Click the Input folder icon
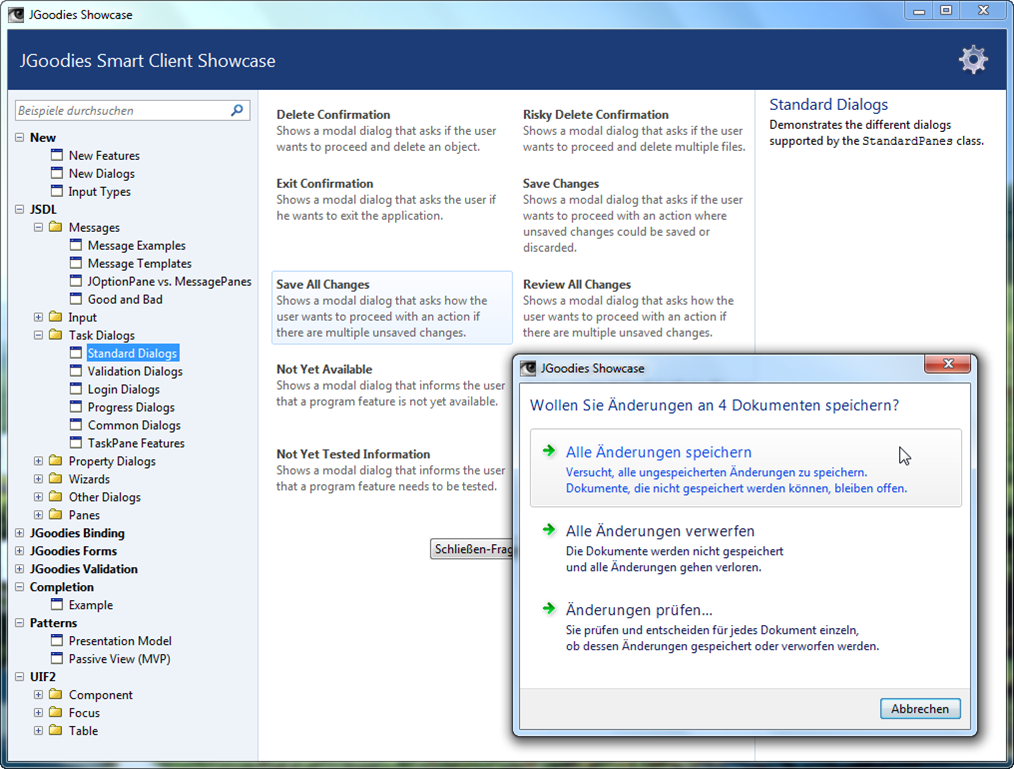 [x=56, y=317]
